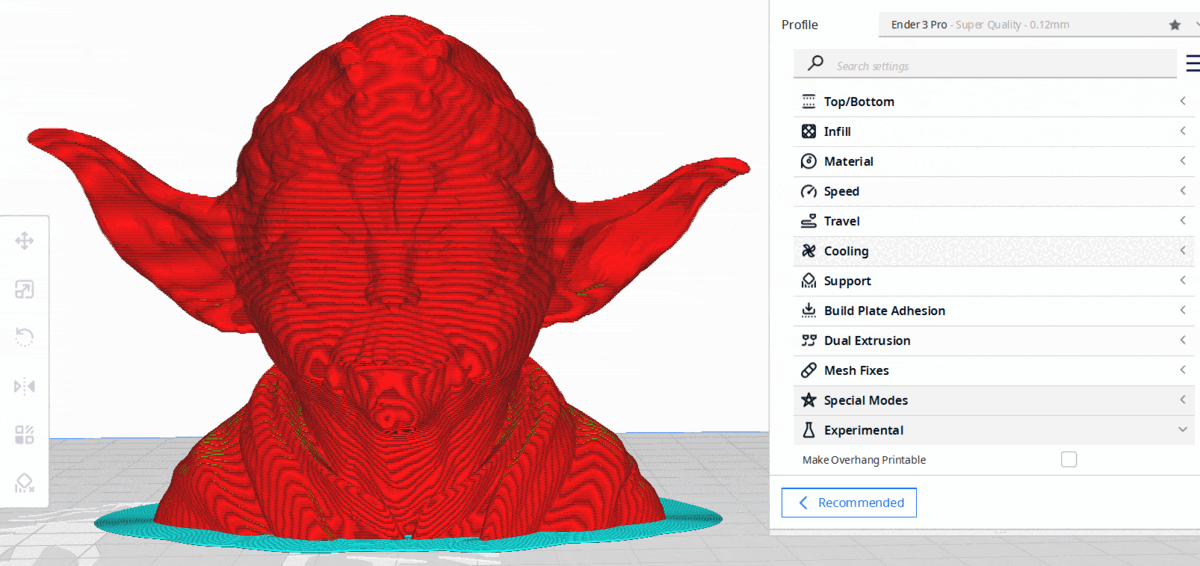Open the Per Model Settings tool
Viewport: 1200px width, 566px height.
click(25, 435)
